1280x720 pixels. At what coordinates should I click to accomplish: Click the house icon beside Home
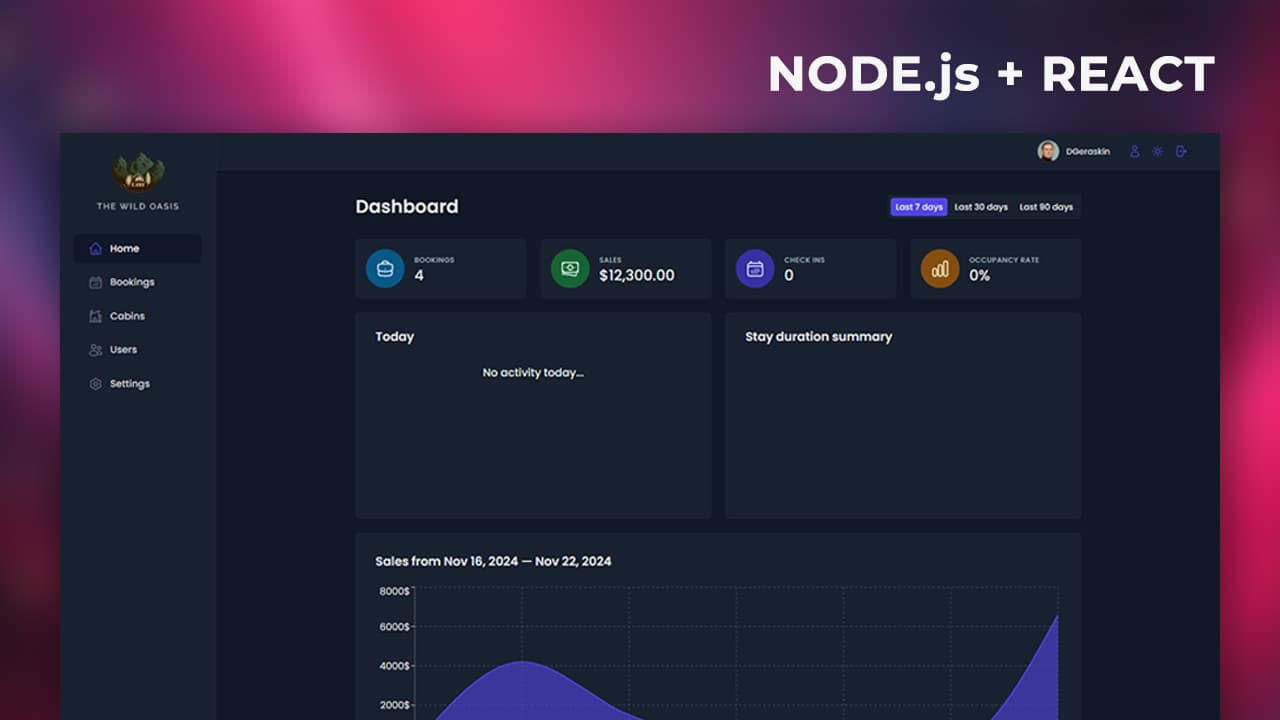click(96, 248)
